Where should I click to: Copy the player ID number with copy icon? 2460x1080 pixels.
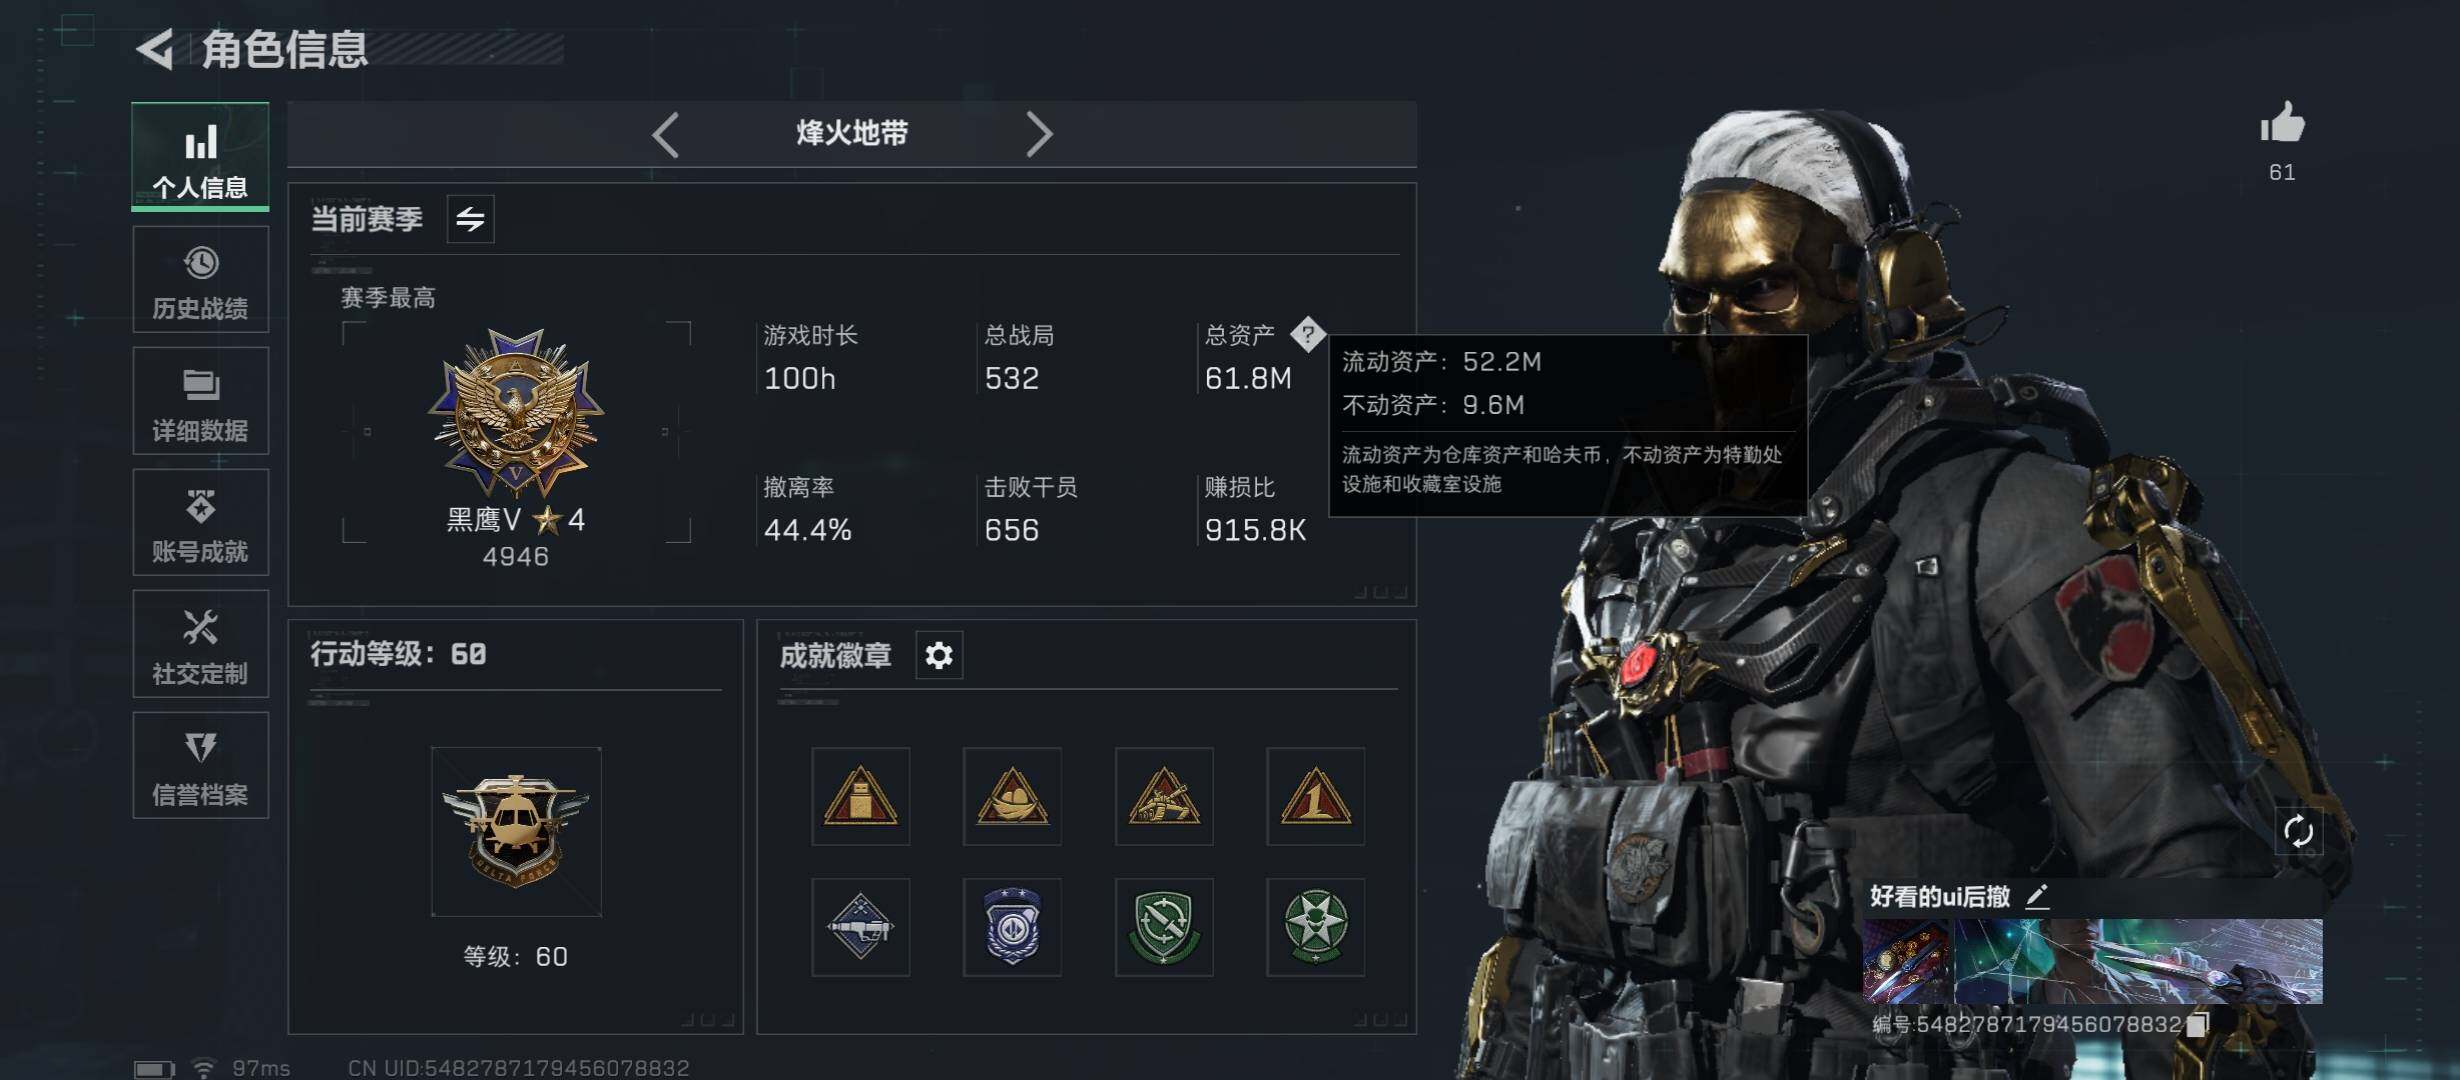2198,1024
